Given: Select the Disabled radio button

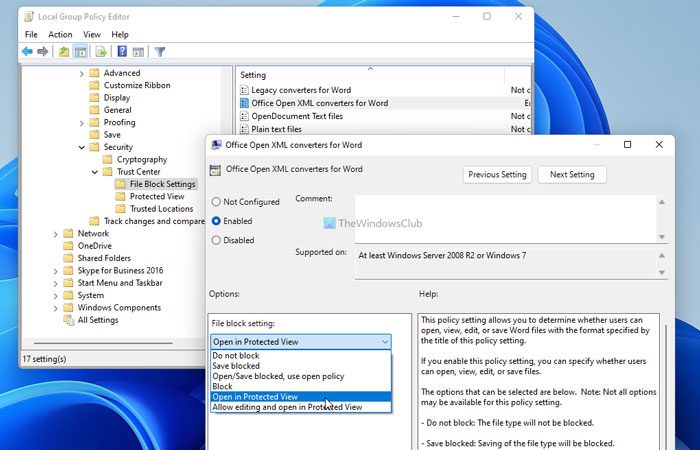Looking at the screenshot, I should click(x=216, y=240).
